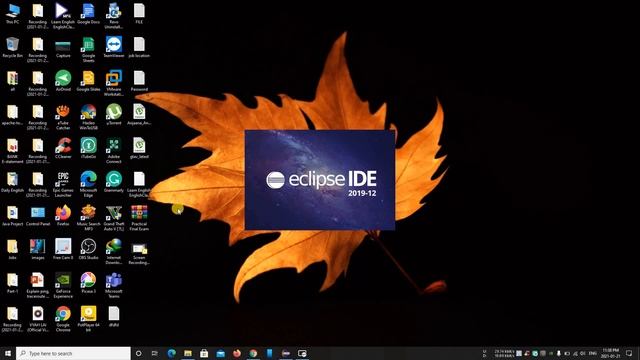Open Task View on taskbar
Image resolution: width=640 pixels, height=360 pixels.
(x=155, y=353)
